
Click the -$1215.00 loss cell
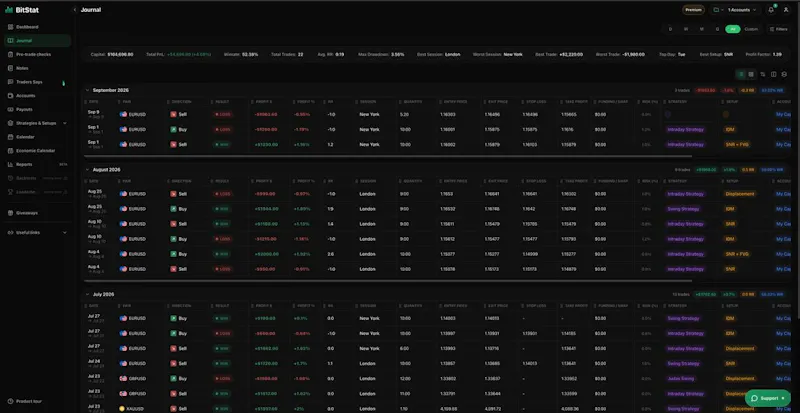click(x=265, y=239)
